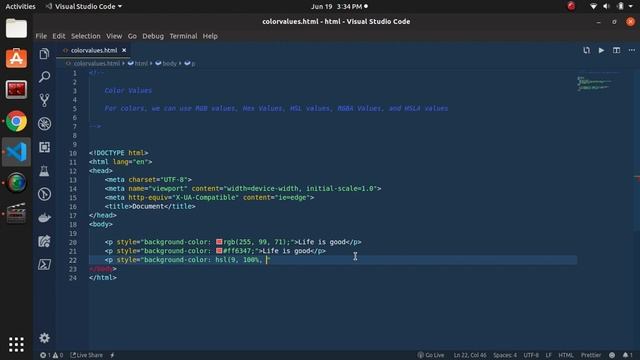
Task: Click the Prettier status bar item
Action: 591,355
